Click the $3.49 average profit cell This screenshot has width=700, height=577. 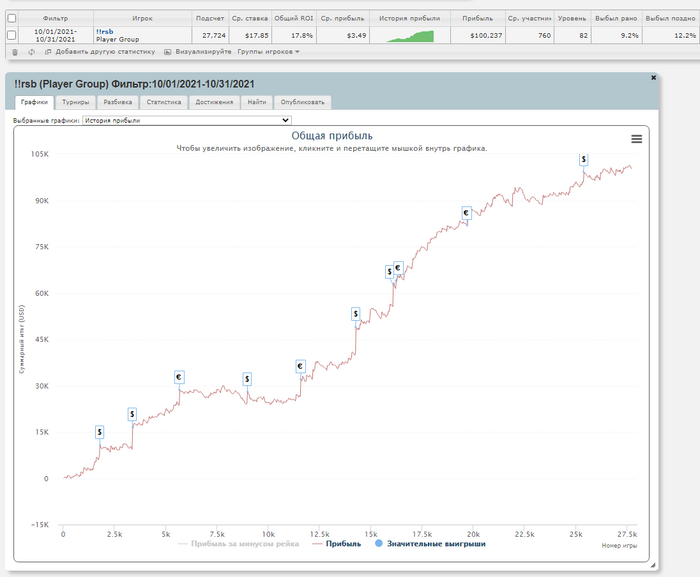[343, 35]
